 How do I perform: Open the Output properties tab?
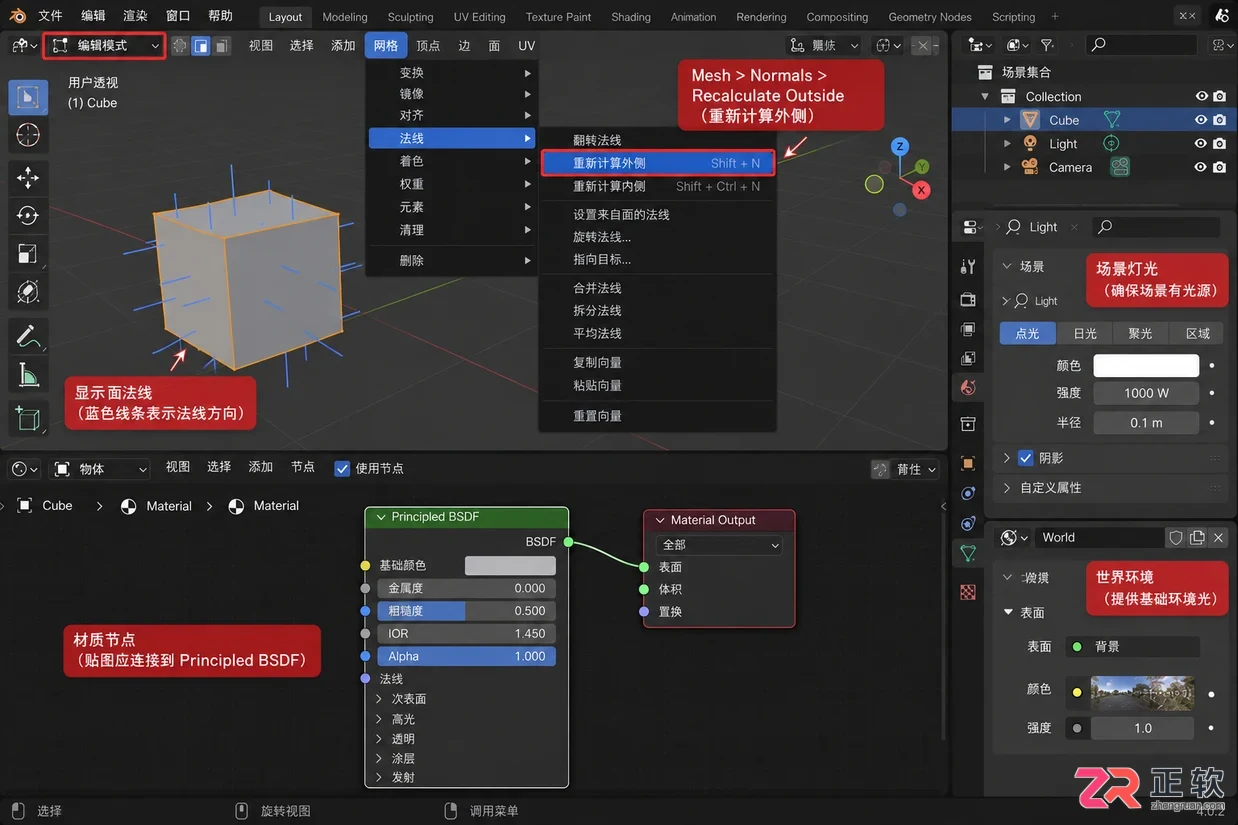968,329
